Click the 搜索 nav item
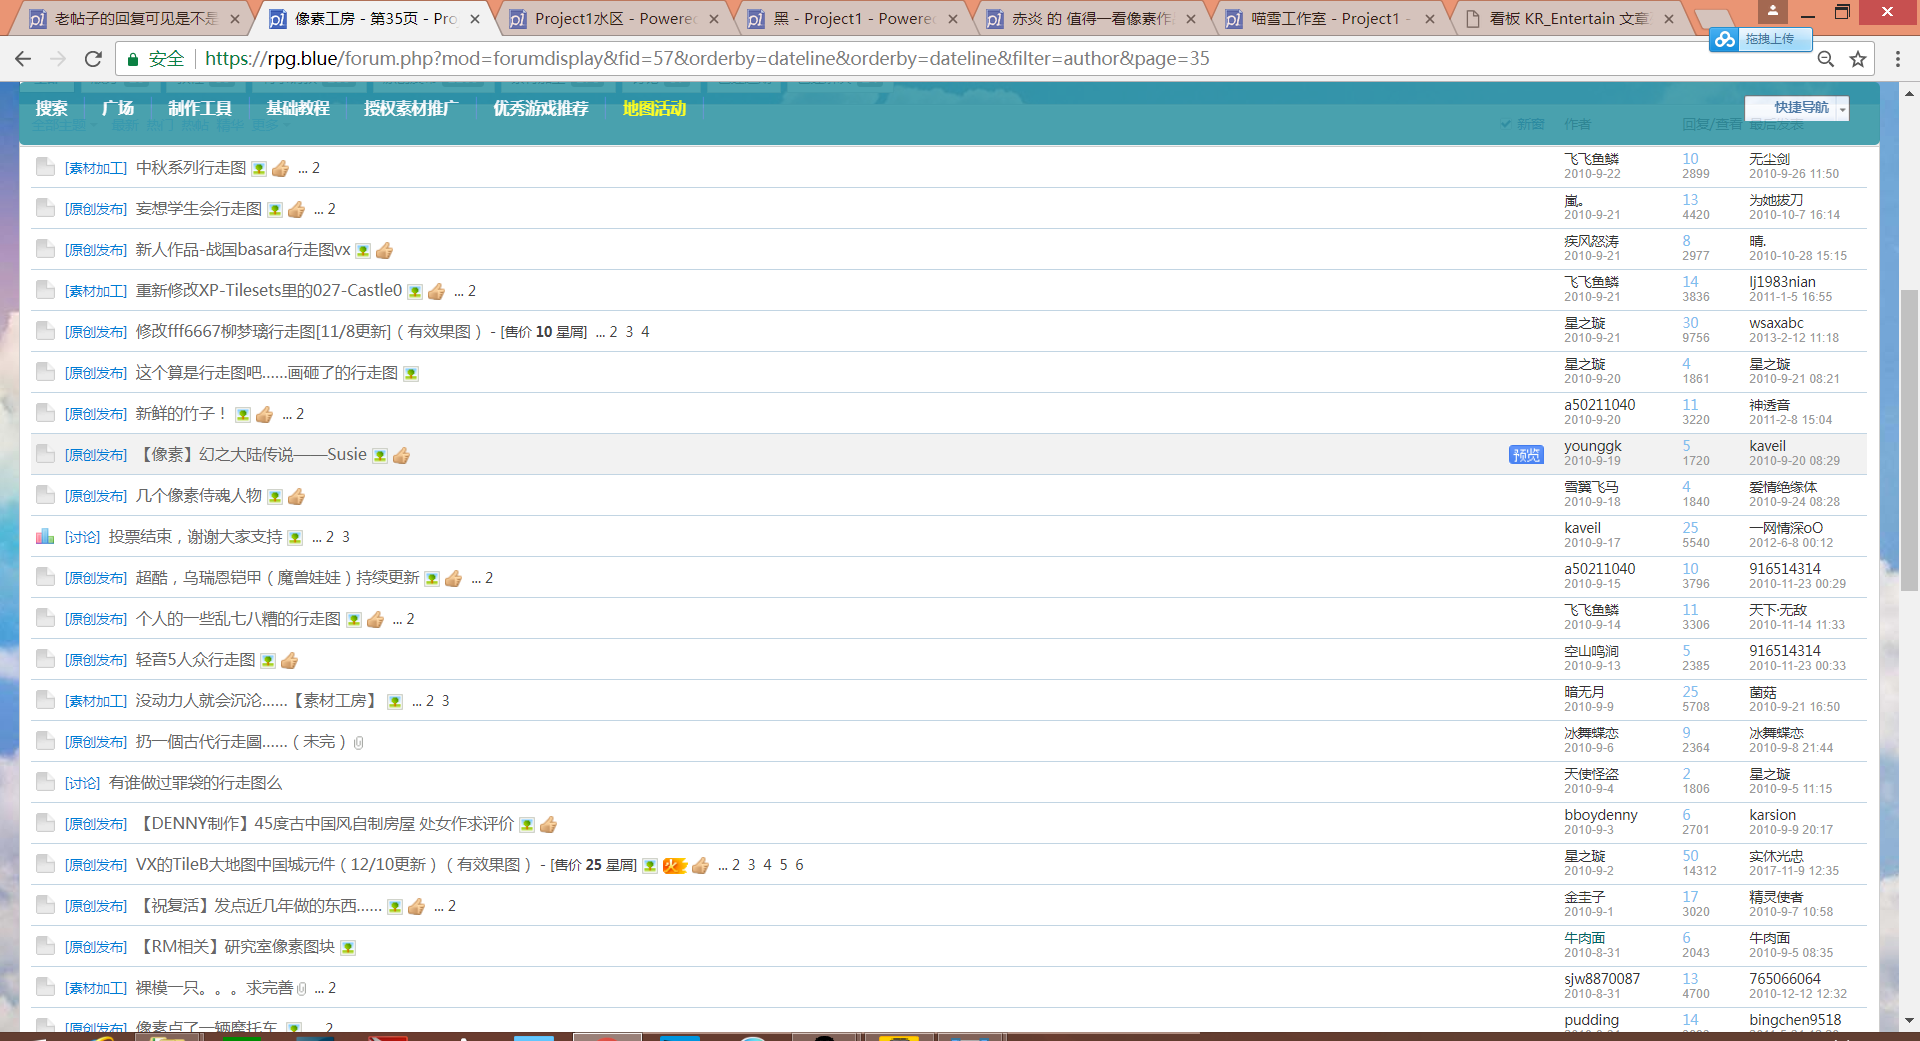 [x=52, y=108]
